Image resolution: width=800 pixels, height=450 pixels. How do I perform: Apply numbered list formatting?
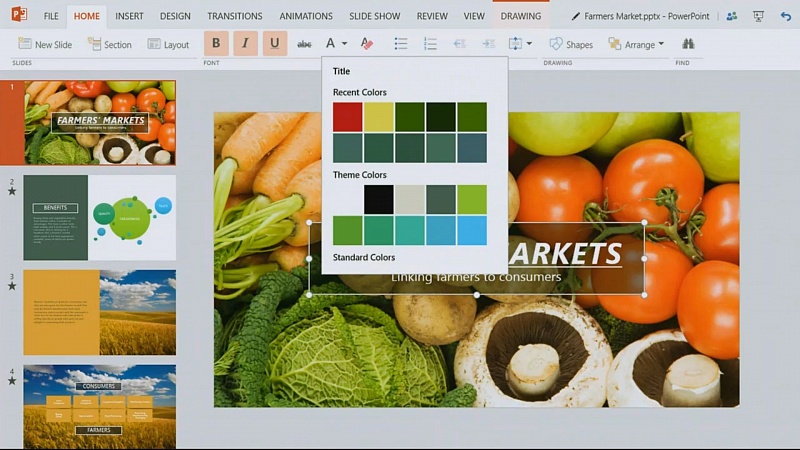pos(430,44)
